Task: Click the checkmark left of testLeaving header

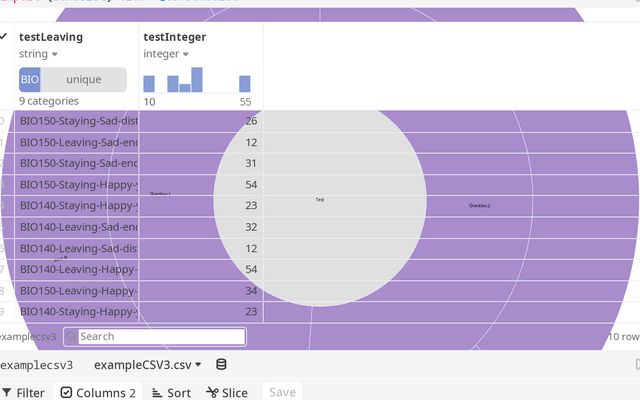Action: pos(4,37)
